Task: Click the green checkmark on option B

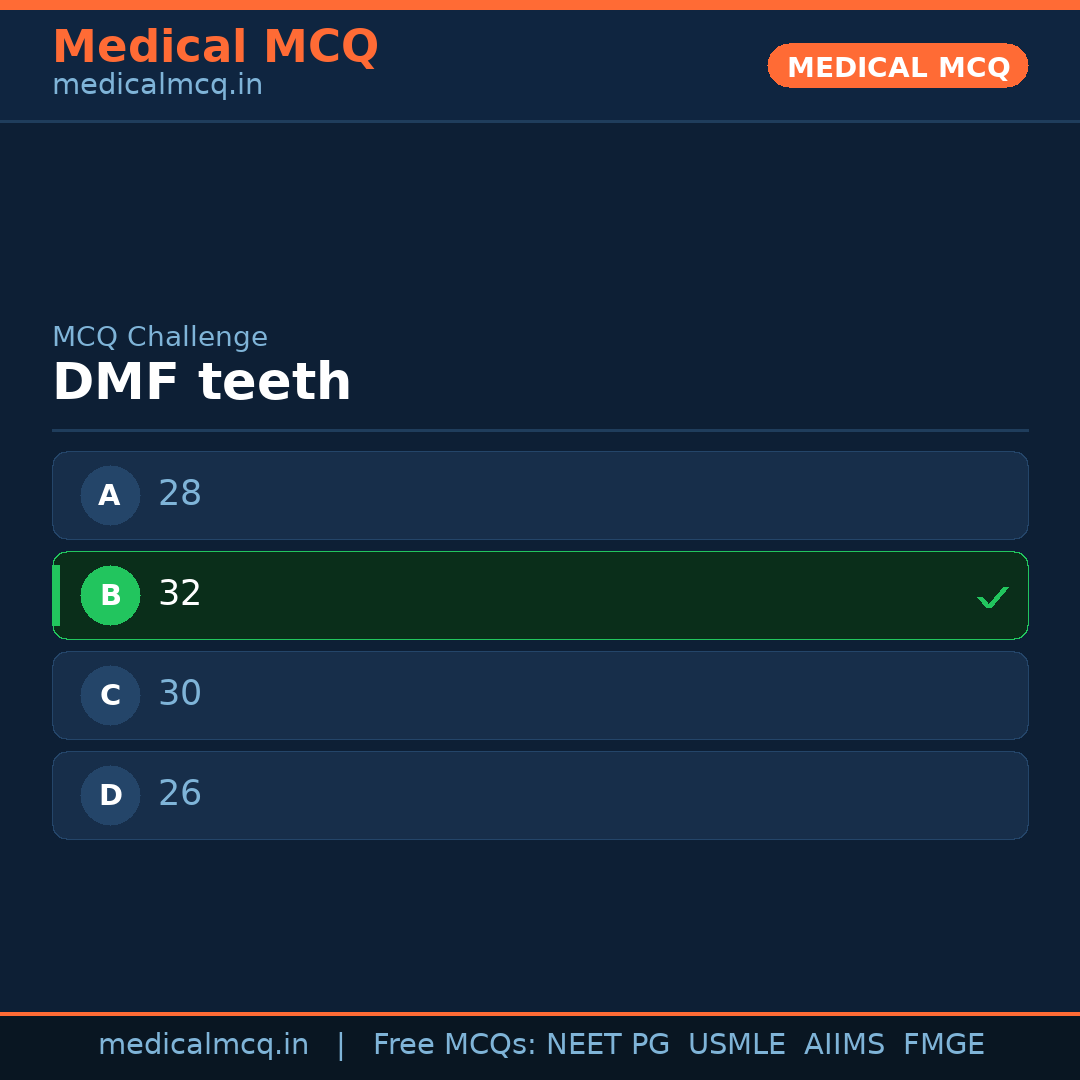Action: tap(992, 596)
